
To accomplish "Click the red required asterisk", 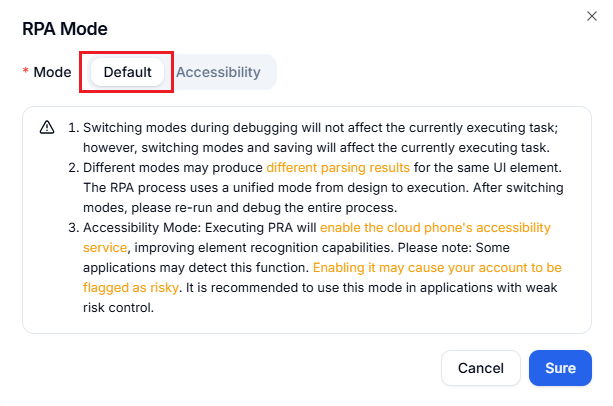I will coord(26,73).
